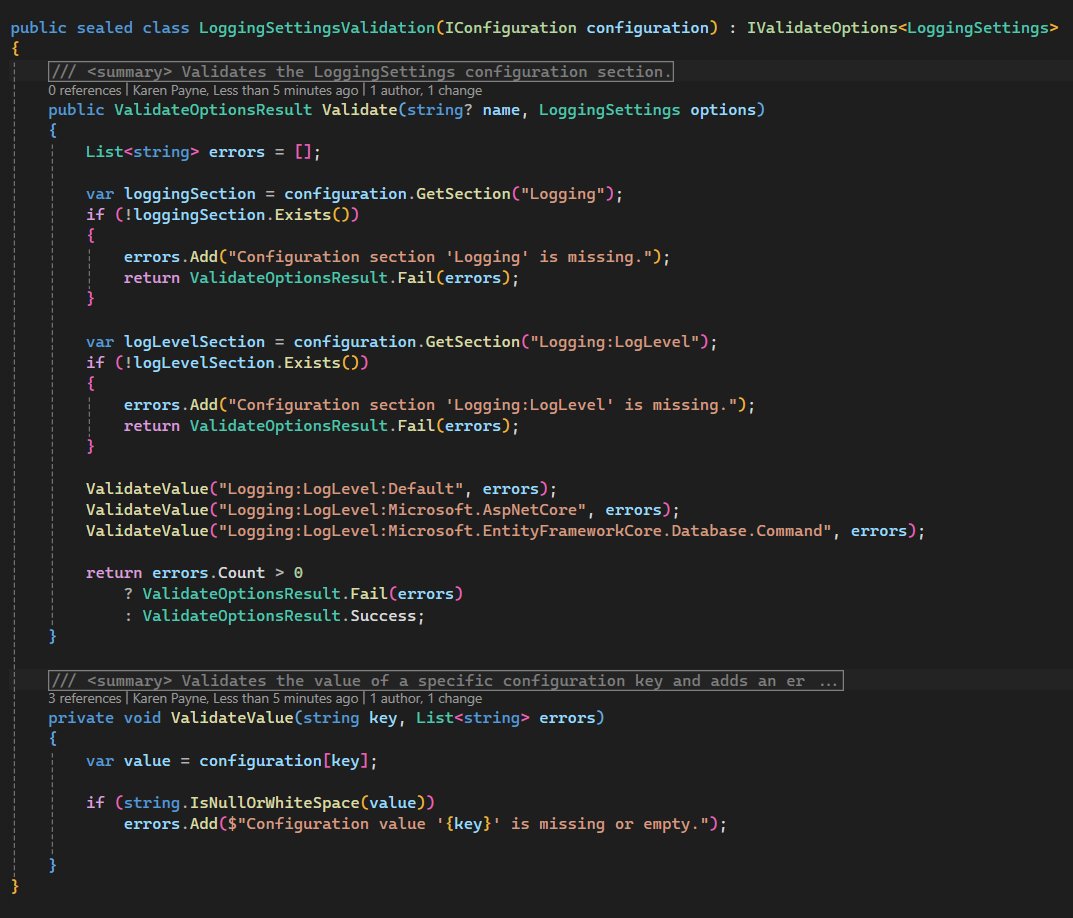1073x918 pixels.
Task: Click the IConfiguration parameter type
Action: (510, 28)
